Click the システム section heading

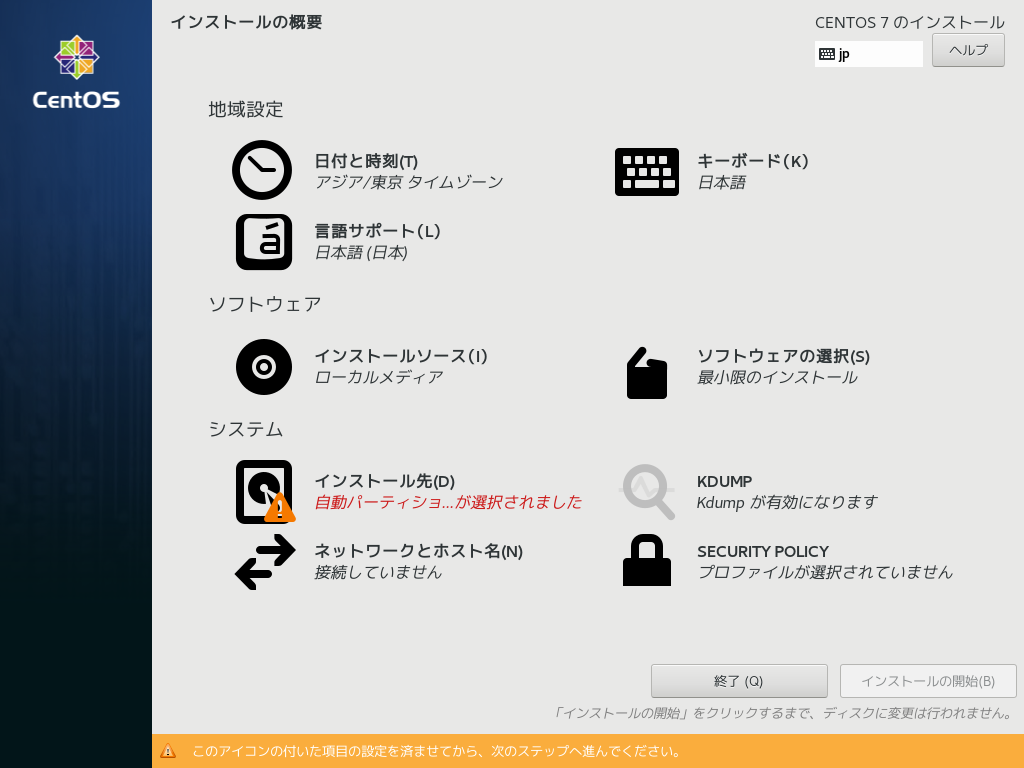246,429
